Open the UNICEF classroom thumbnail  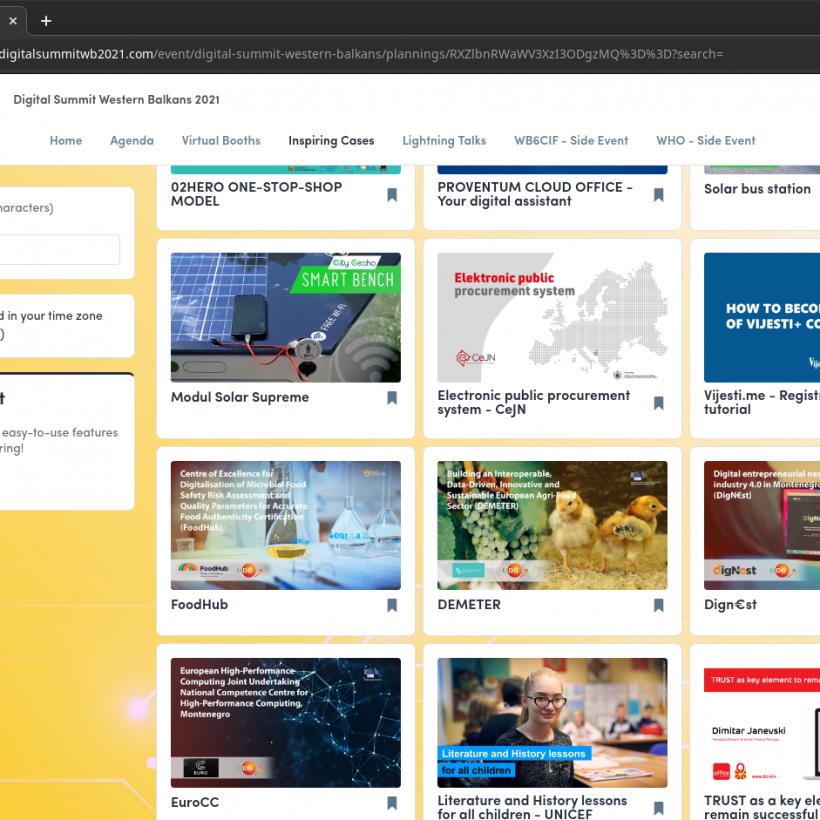552,723
